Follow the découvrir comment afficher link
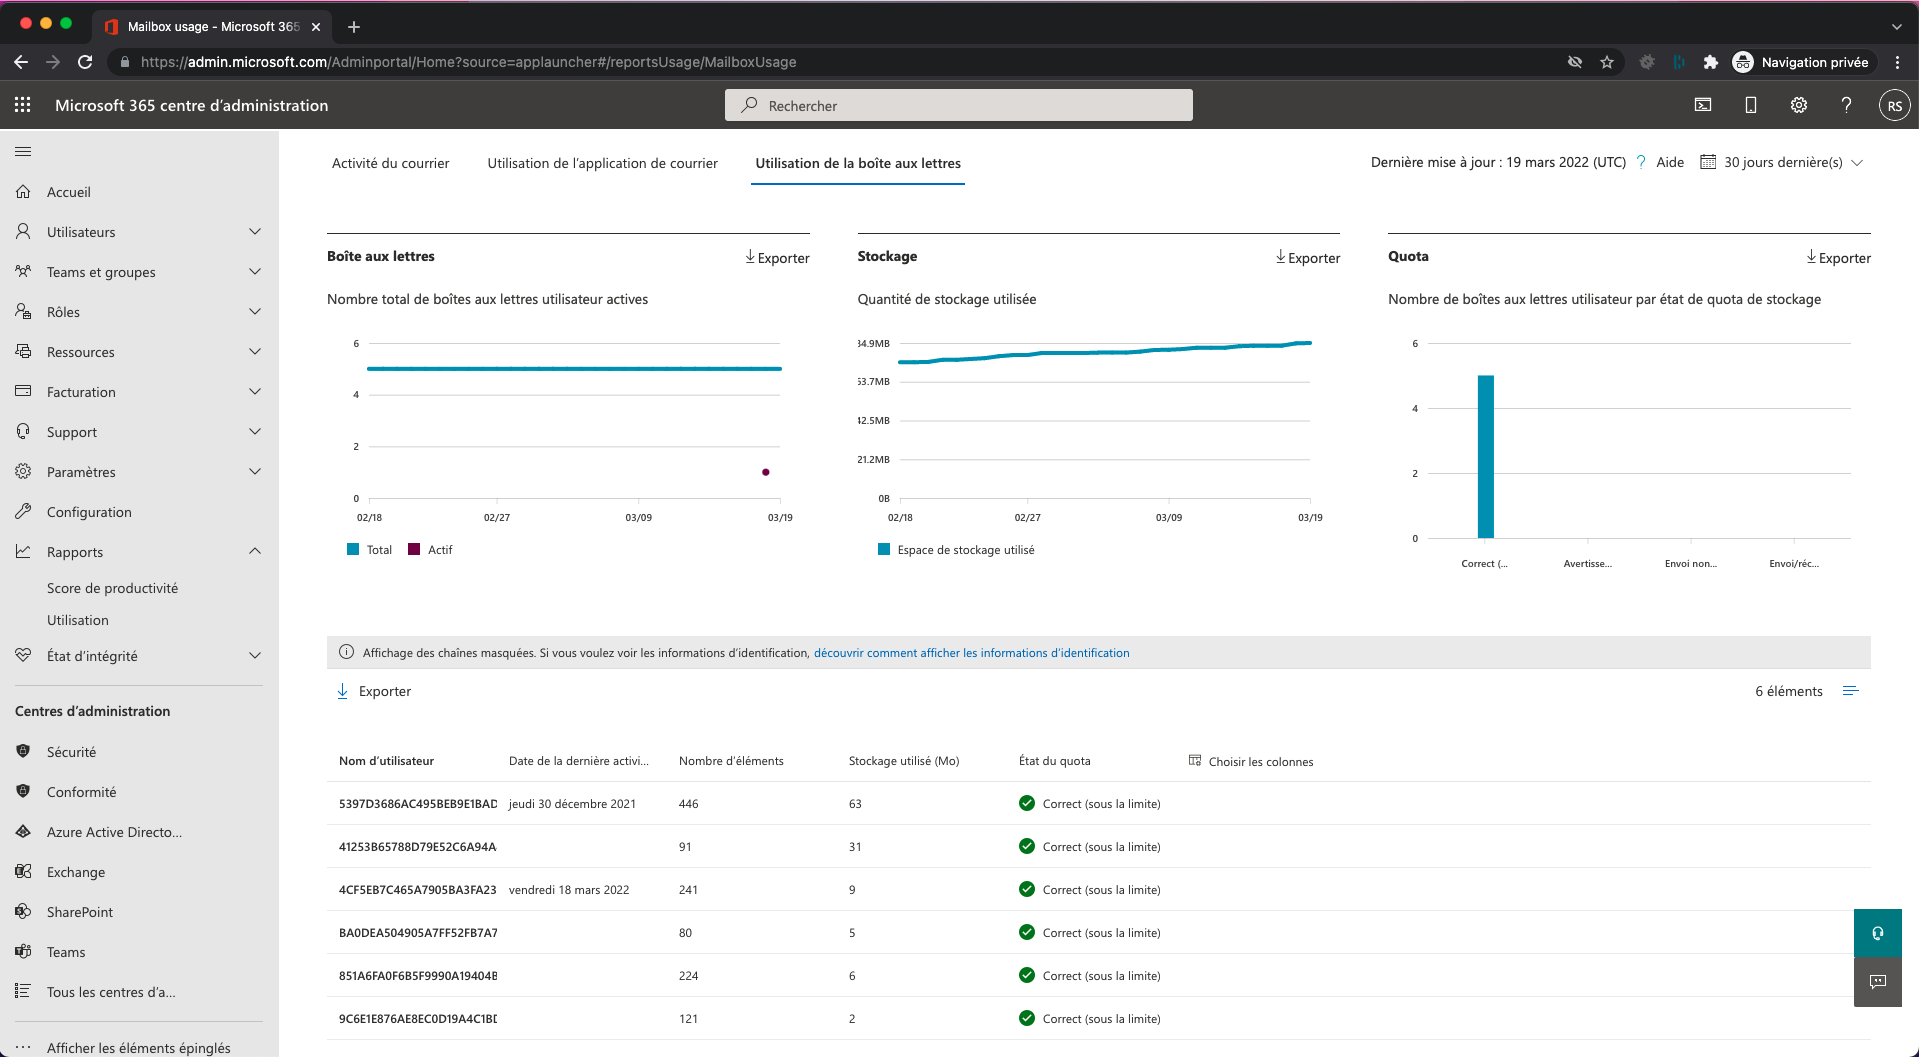1919x1057 pixels. coord(971,653)
